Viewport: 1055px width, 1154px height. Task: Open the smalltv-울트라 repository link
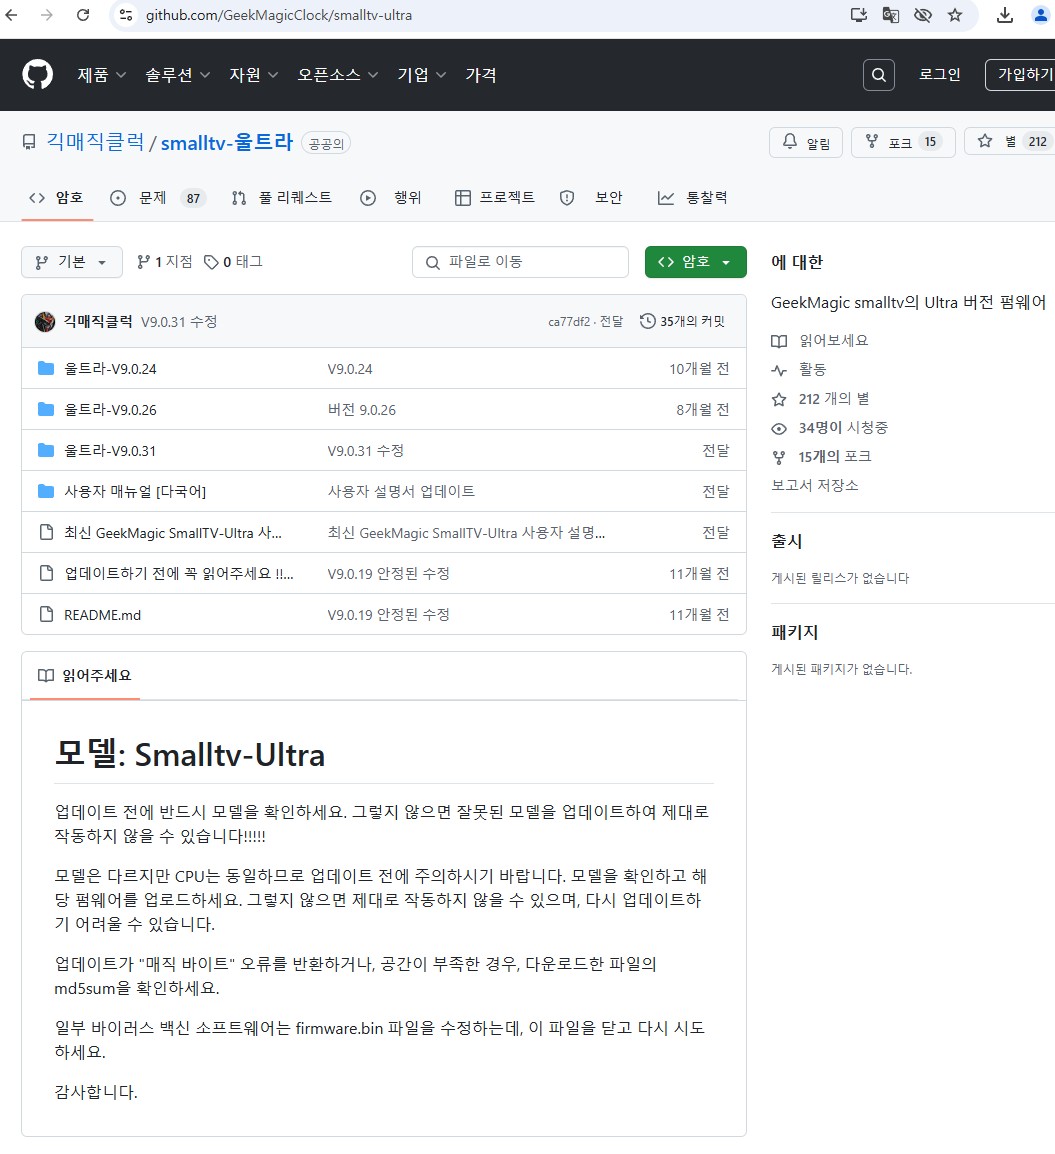coord(227,142)
